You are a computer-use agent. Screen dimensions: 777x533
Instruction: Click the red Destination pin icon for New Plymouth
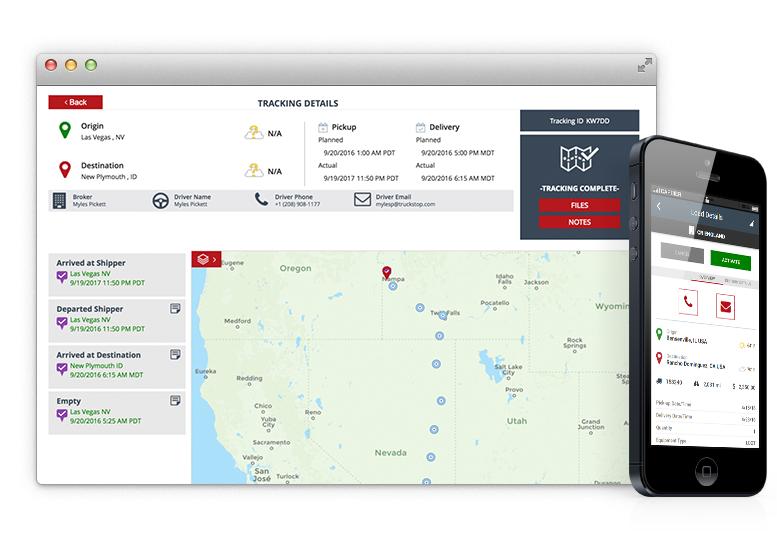click(x=64, y=169)
